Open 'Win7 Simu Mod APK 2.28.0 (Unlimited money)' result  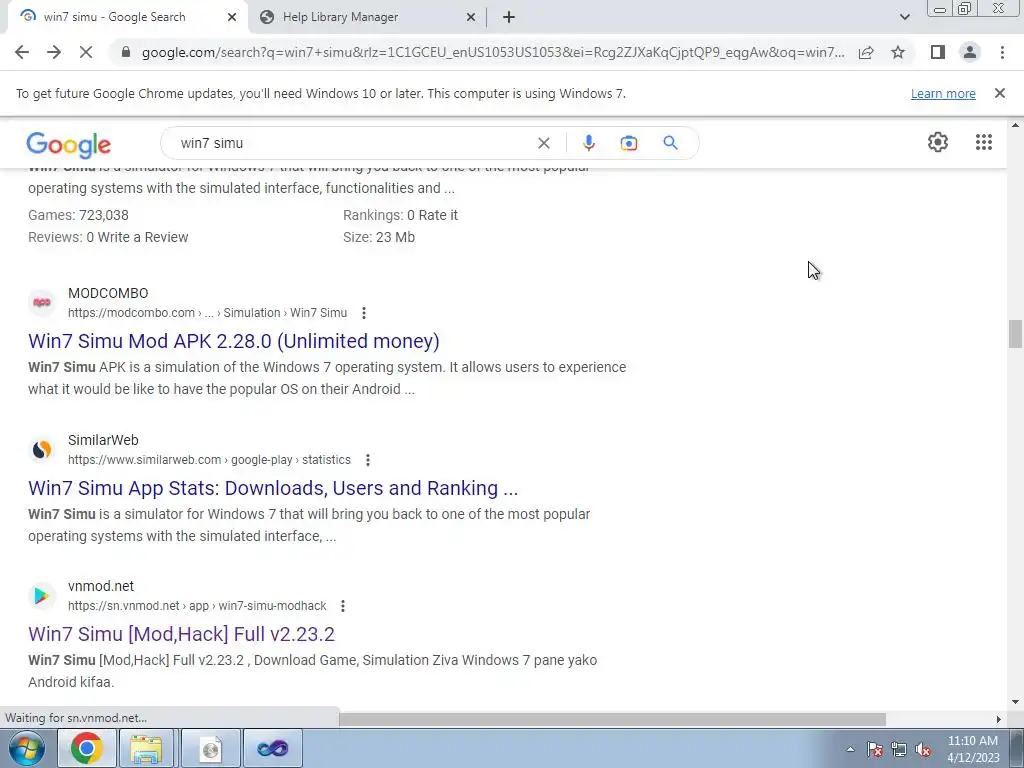234,341
